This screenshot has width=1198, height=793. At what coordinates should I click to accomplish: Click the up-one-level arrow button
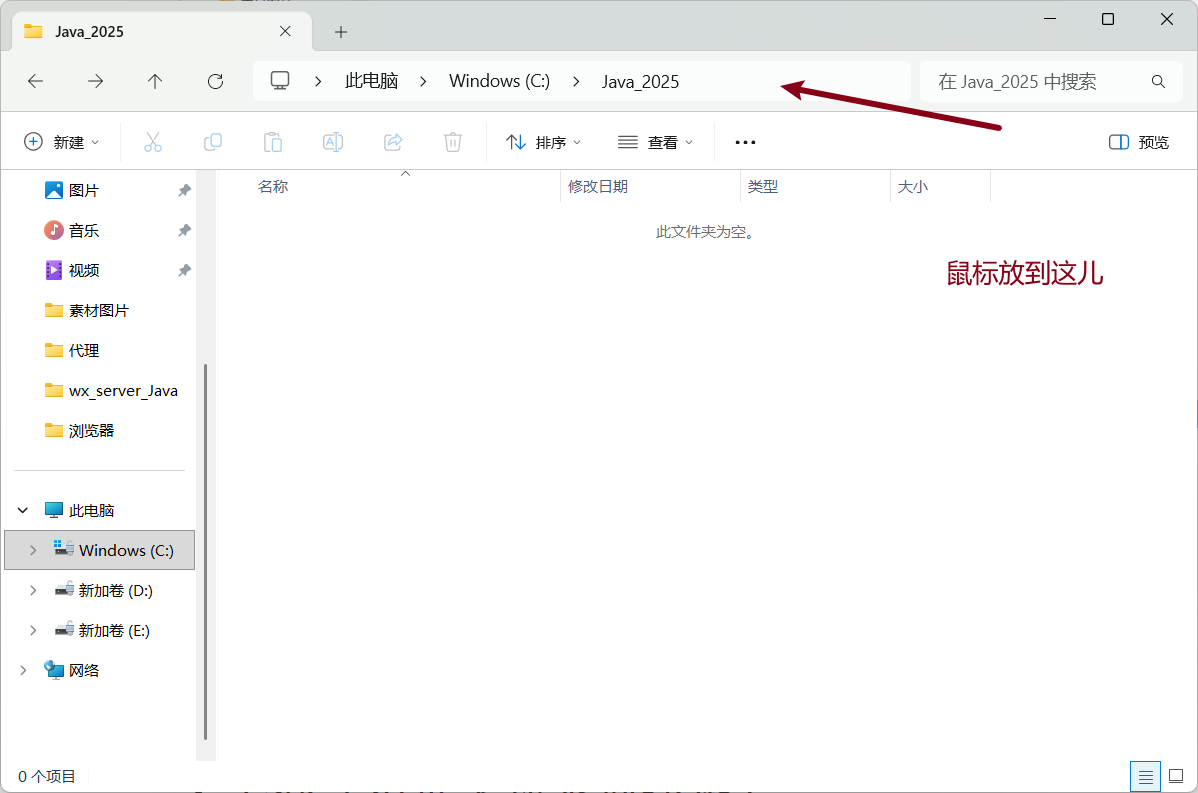[x=155, y=82]
